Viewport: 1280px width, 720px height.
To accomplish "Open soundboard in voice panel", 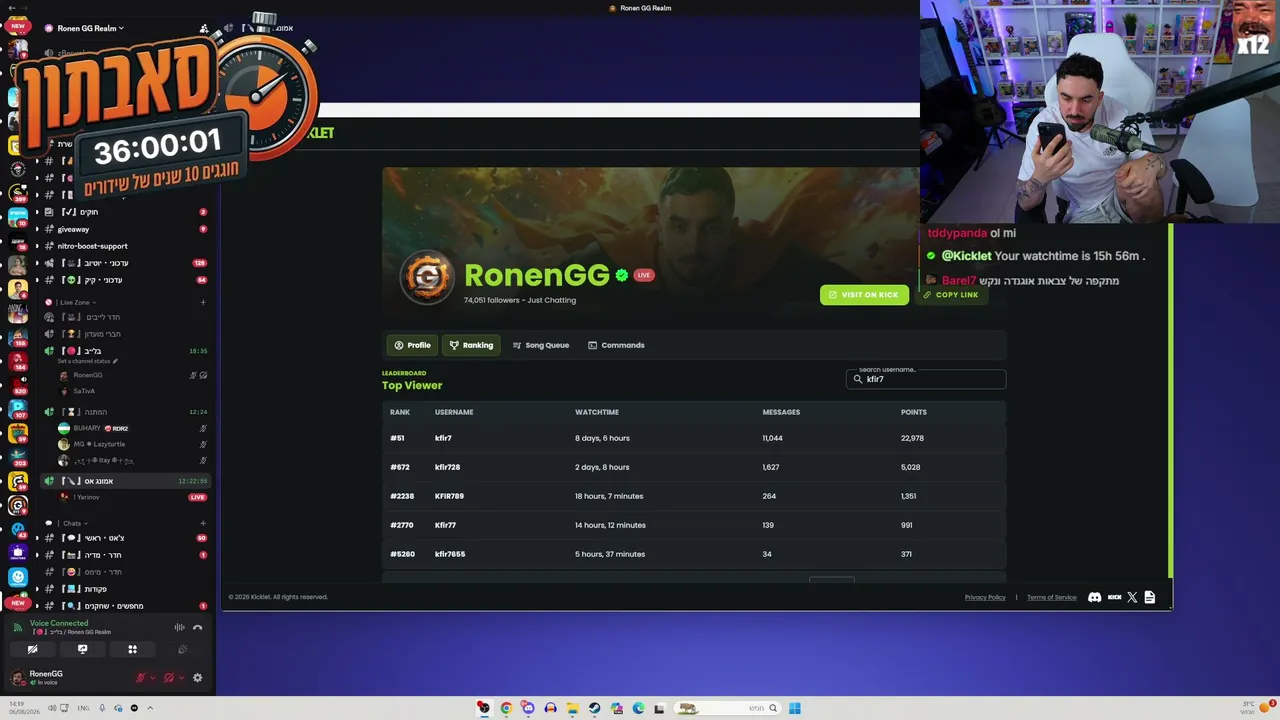I will coord(182,649).
